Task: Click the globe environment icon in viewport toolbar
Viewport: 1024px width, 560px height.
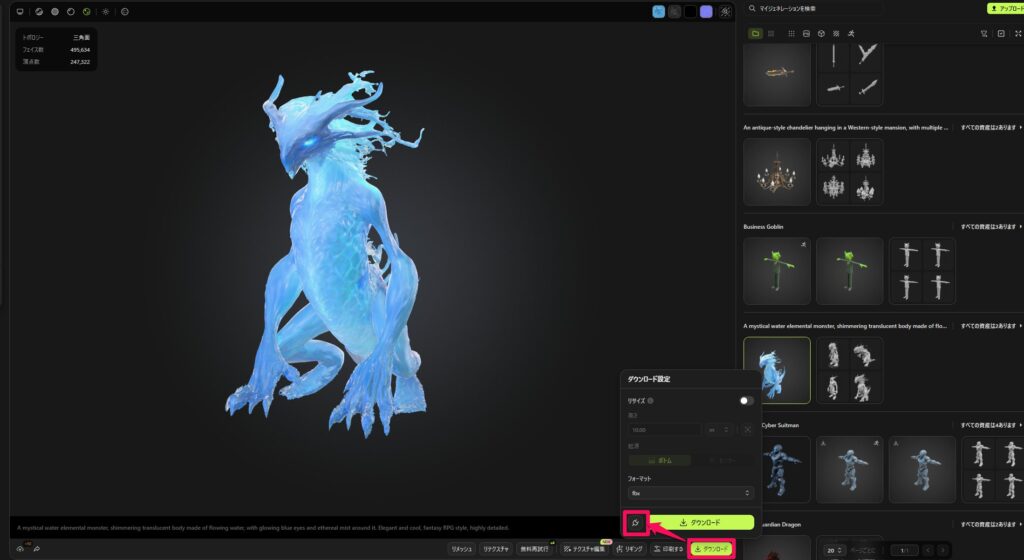Action: pyautogui.click(x=125, y=12)
